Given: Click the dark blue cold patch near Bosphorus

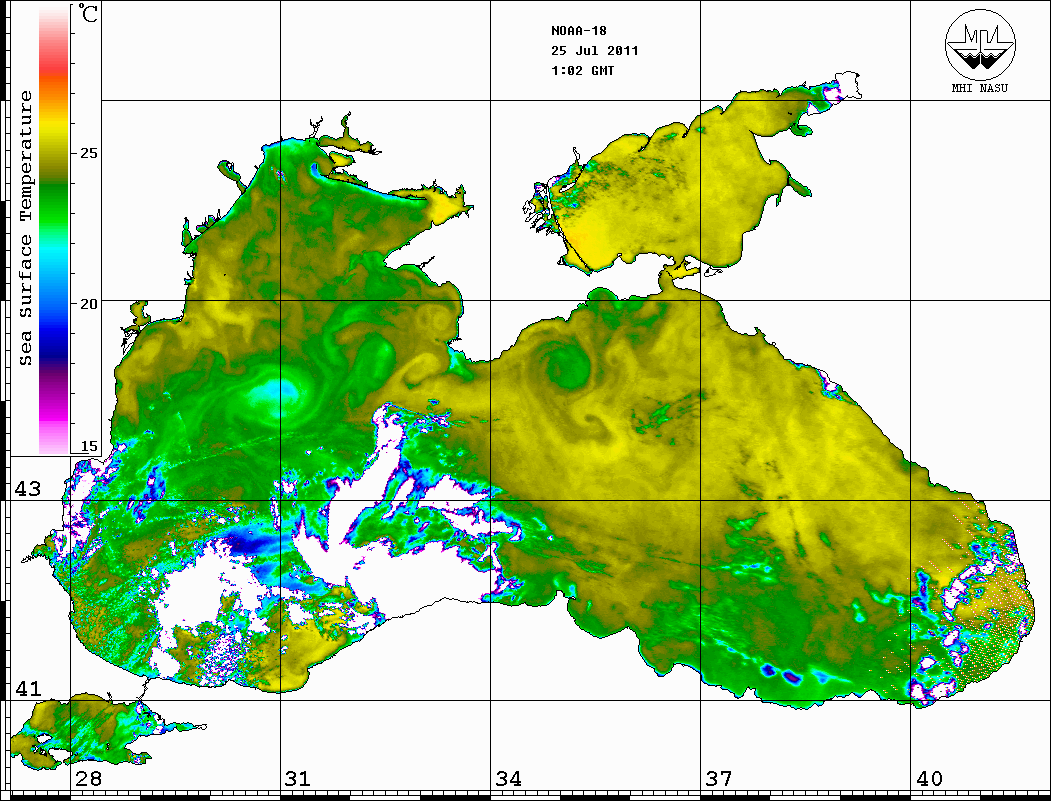Looking at the screenshot, I should pos(251,544).
